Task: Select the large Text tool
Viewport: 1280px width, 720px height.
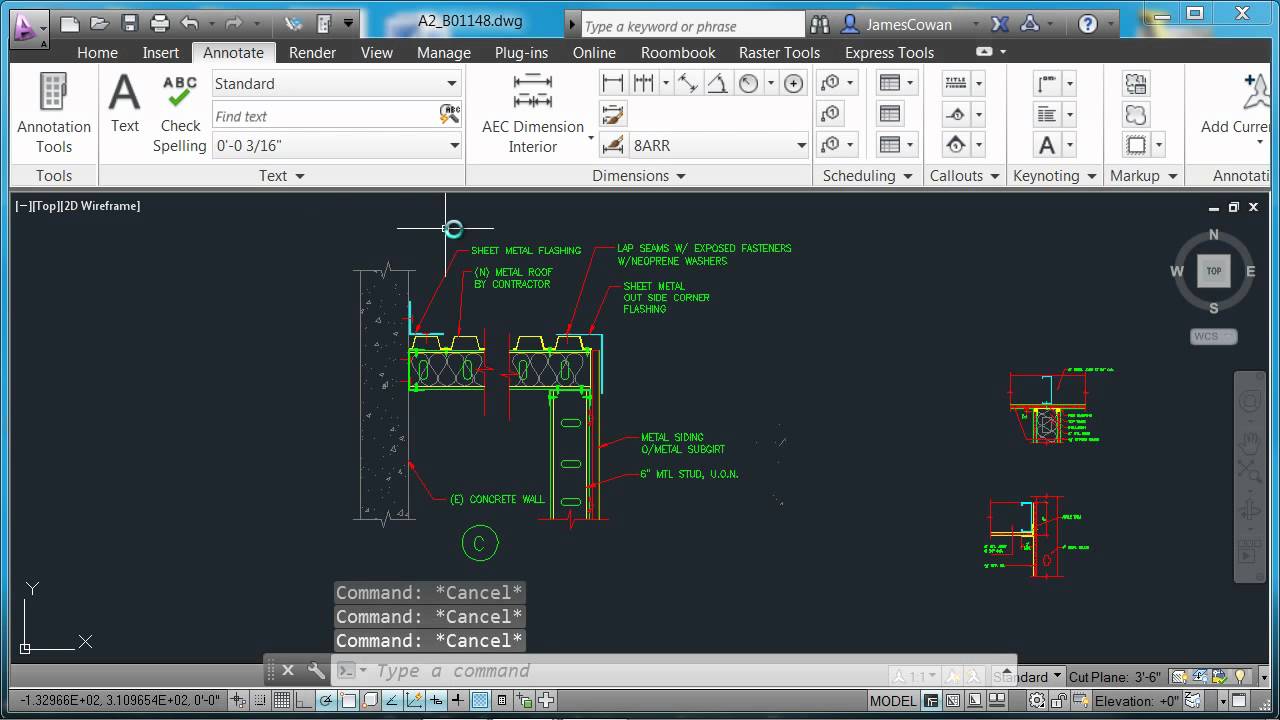Action: (124, 102)
